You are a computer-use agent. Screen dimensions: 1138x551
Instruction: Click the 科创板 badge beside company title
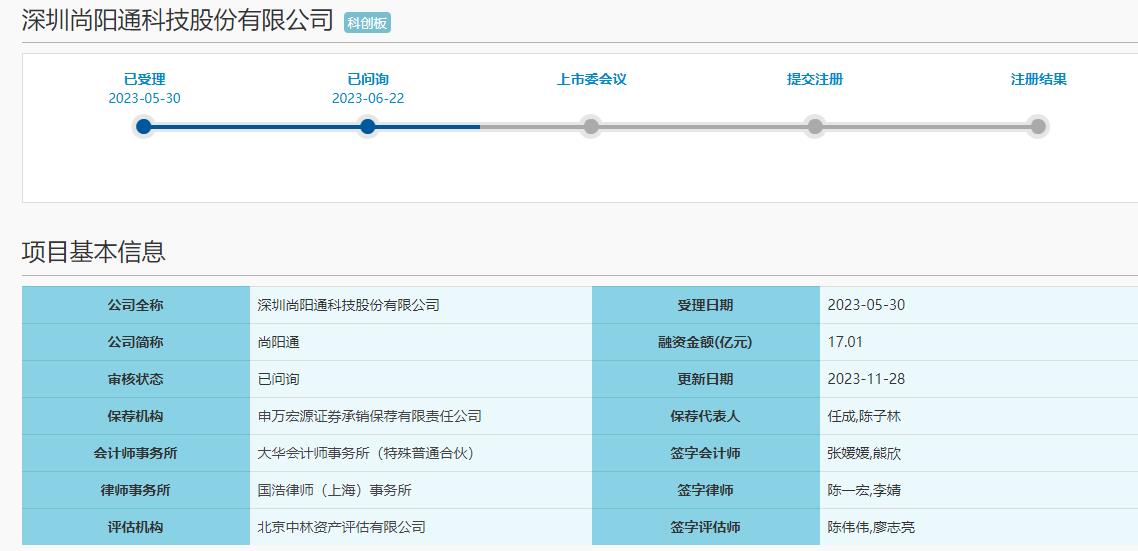coord(367,23)
